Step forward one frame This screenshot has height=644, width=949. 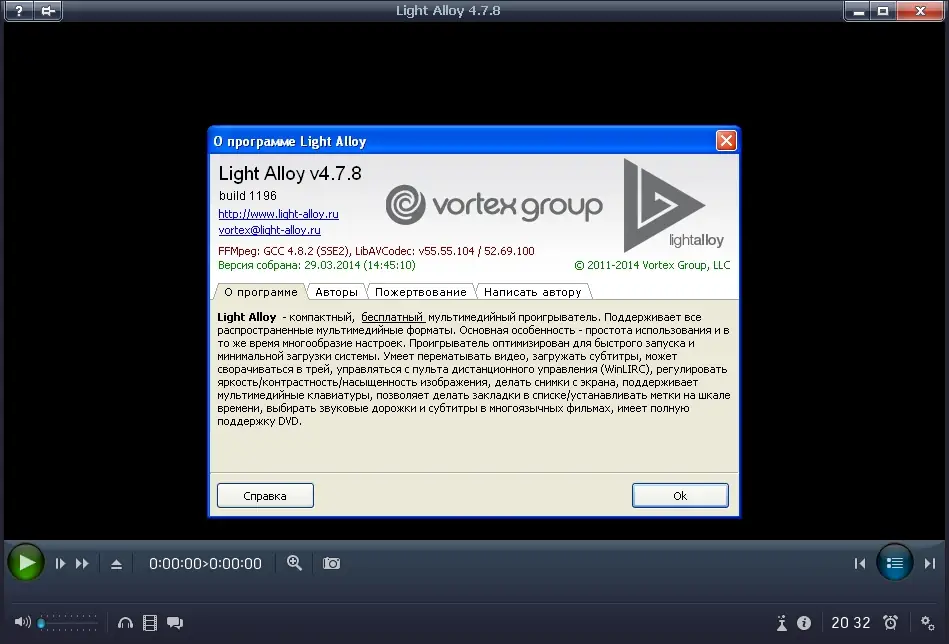click(x=60, y=564)
